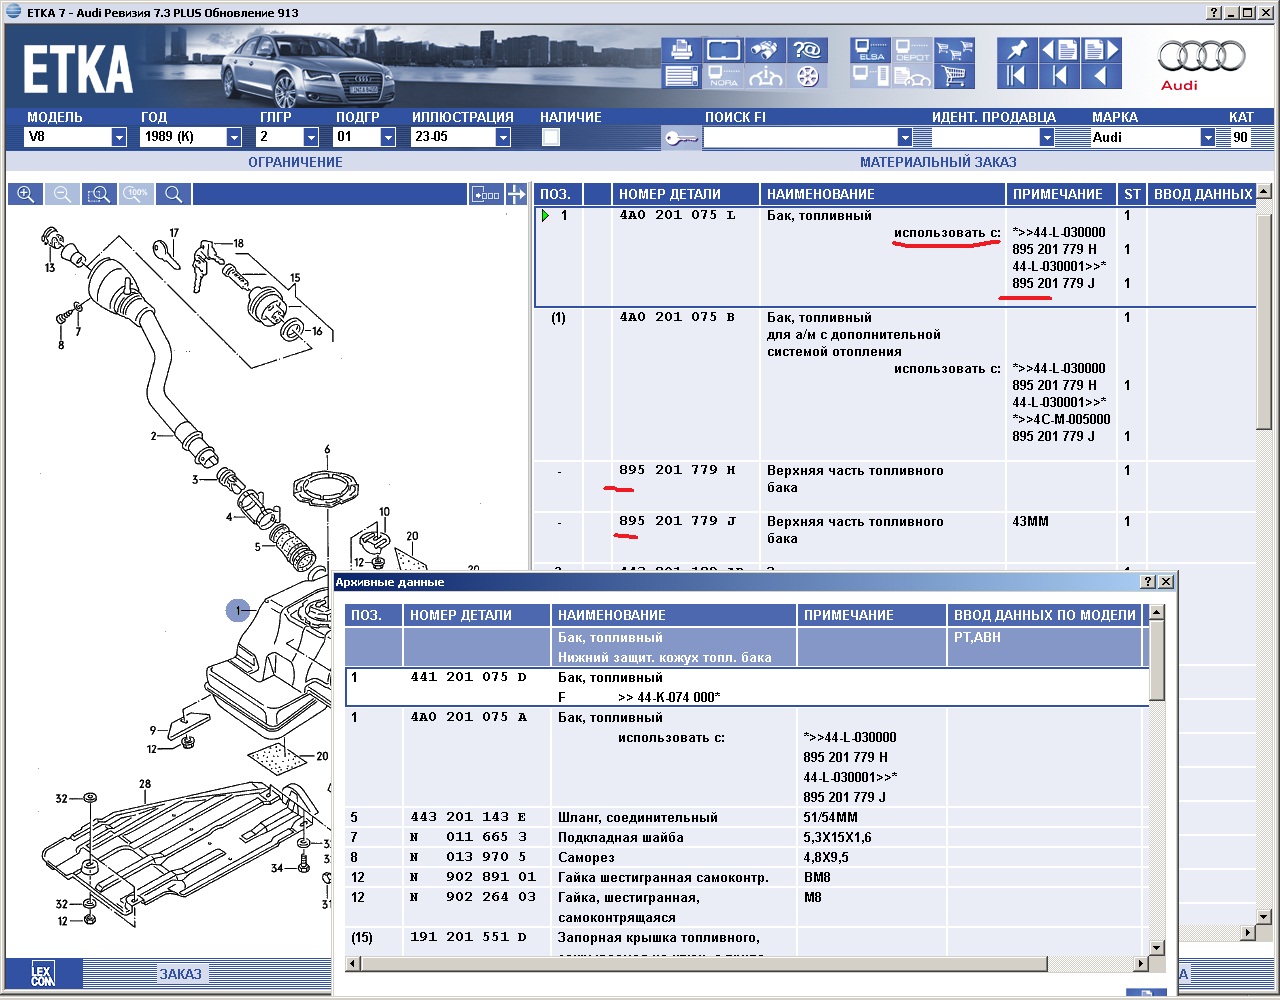
Task: Select part row 895 201 779 H
Action: pos(676,470)
